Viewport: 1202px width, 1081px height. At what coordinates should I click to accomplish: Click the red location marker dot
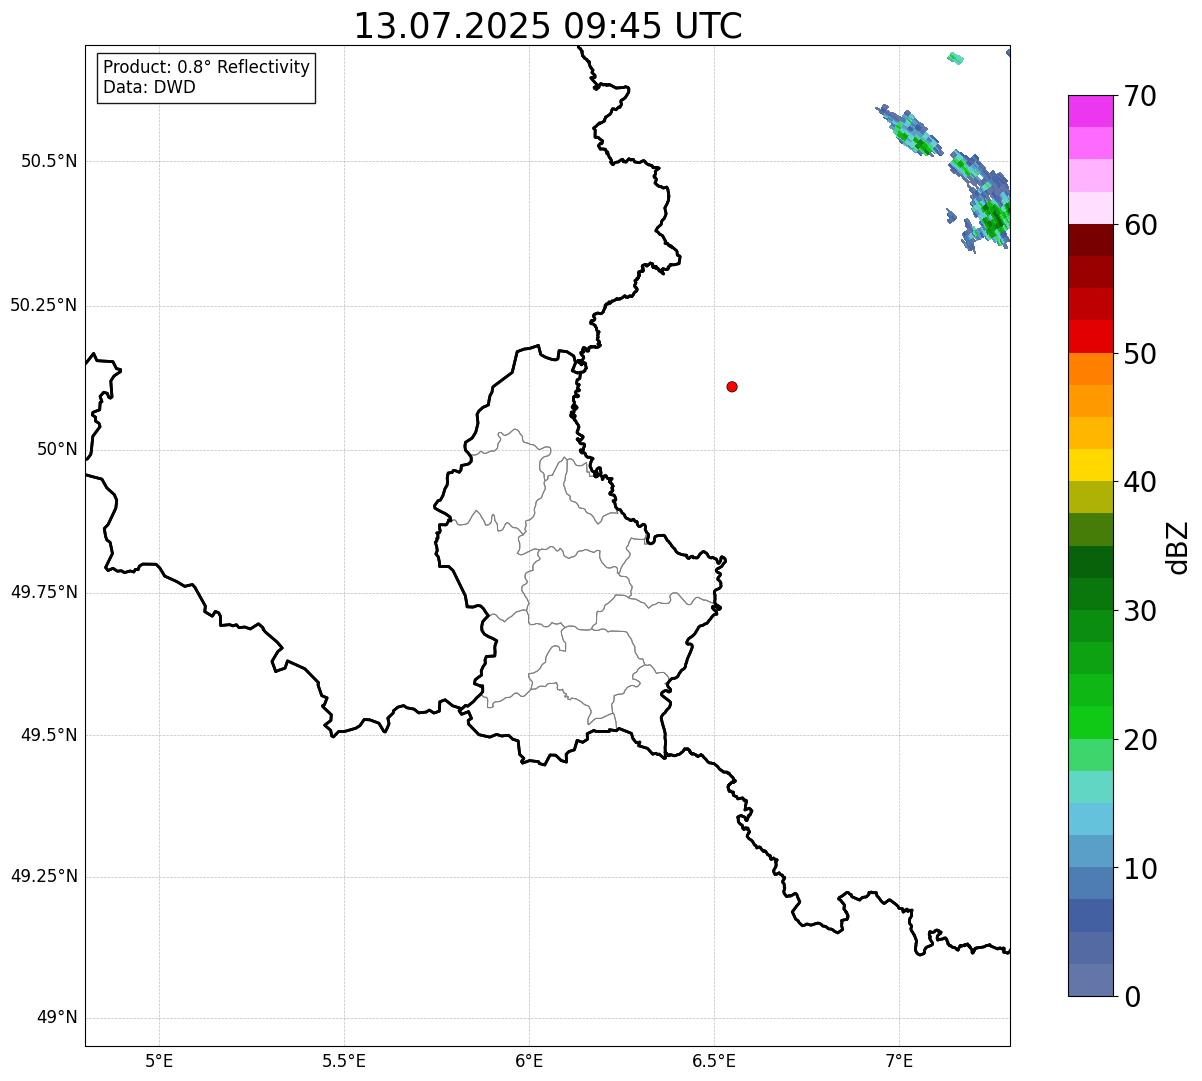pos(732,386)
